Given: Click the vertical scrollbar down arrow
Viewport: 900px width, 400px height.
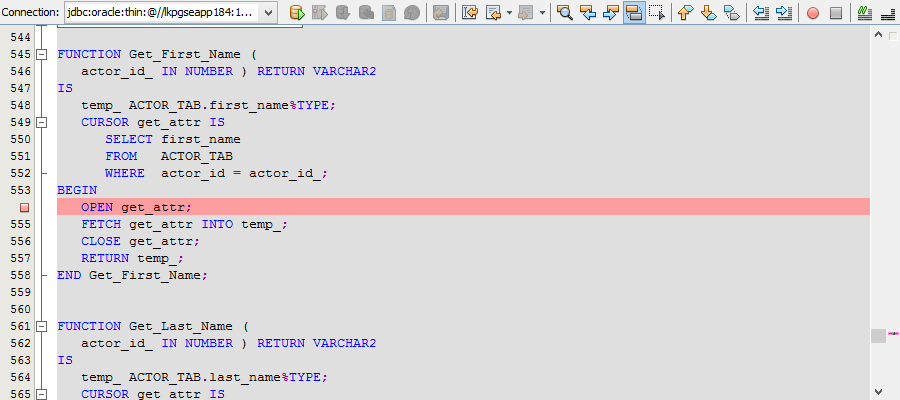Looking at the screenshot, I should [x=878, y=391].
